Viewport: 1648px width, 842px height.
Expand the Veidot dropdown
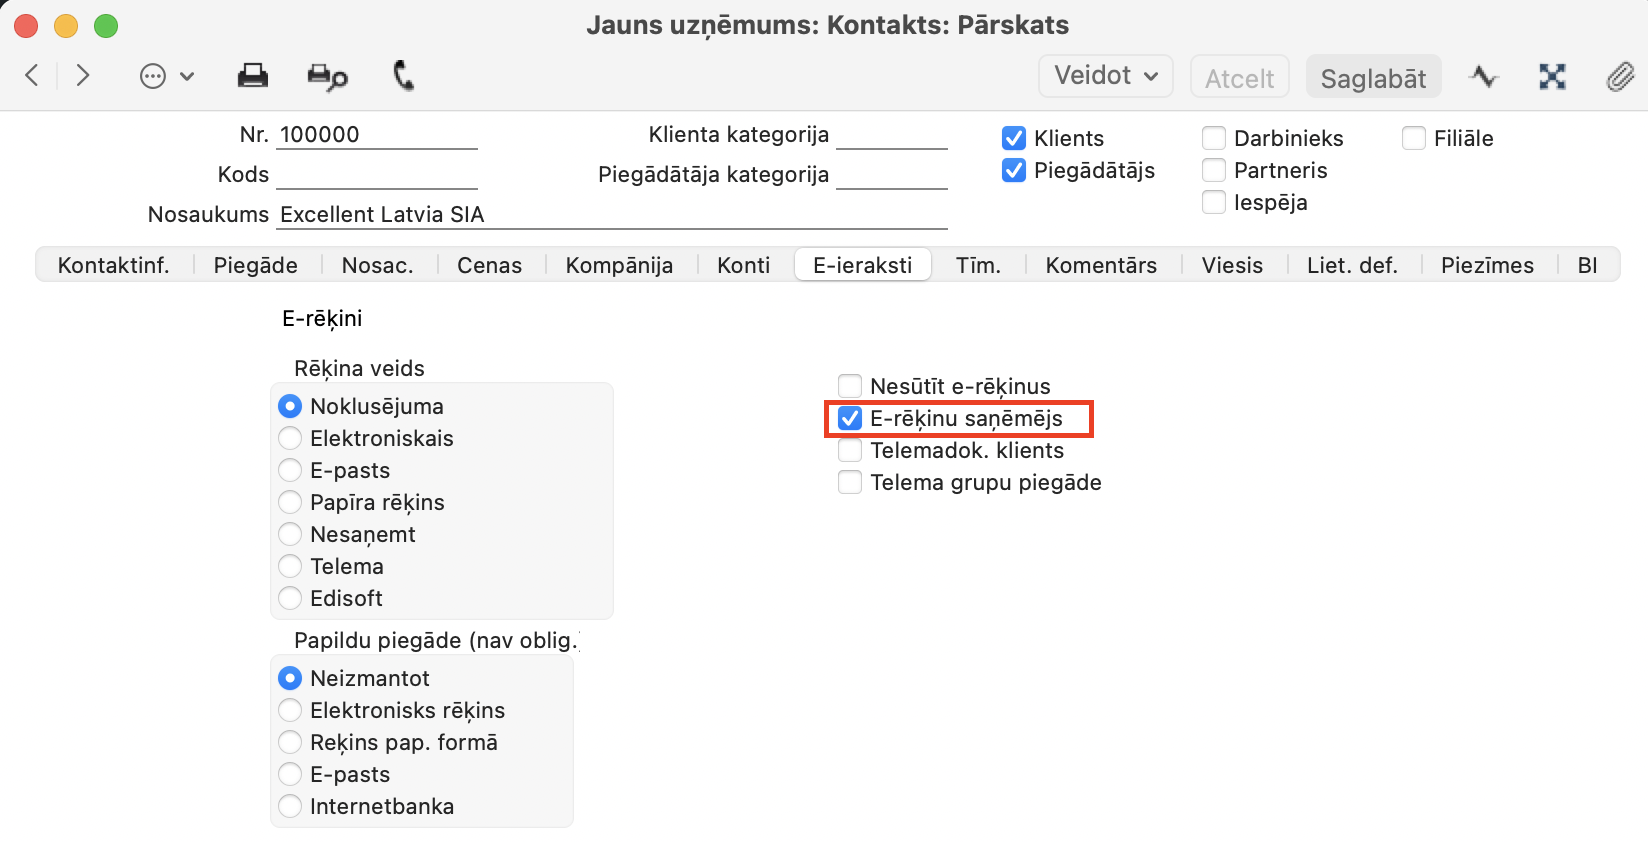[1105, 76]
